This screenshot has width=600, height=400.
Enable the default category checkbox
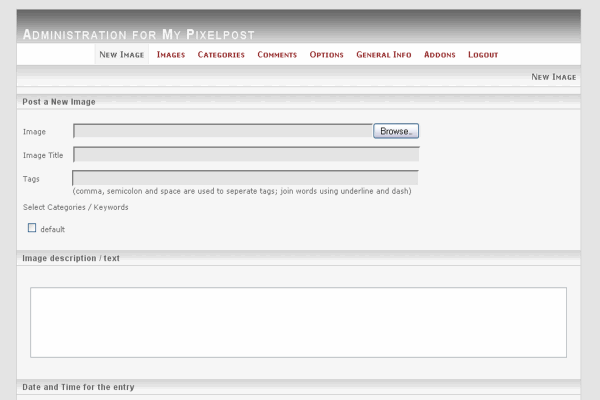point(32,228)
